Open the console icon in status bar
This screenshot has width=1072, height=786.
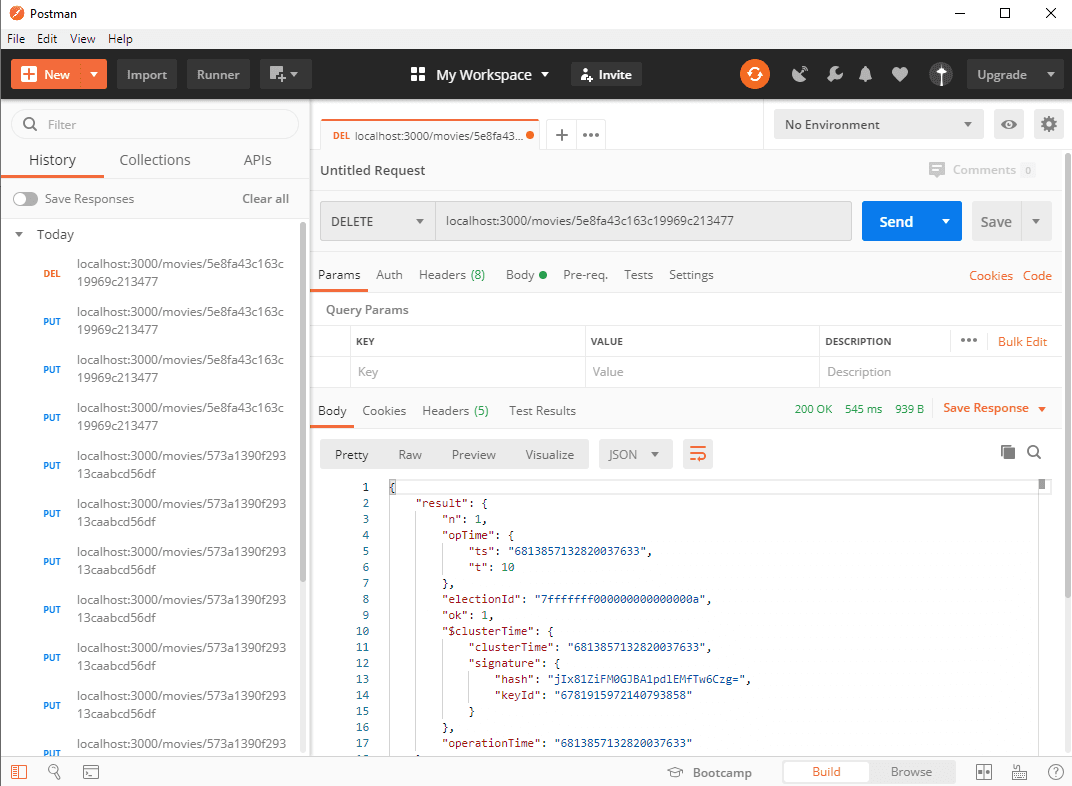(x=90, y=772)
